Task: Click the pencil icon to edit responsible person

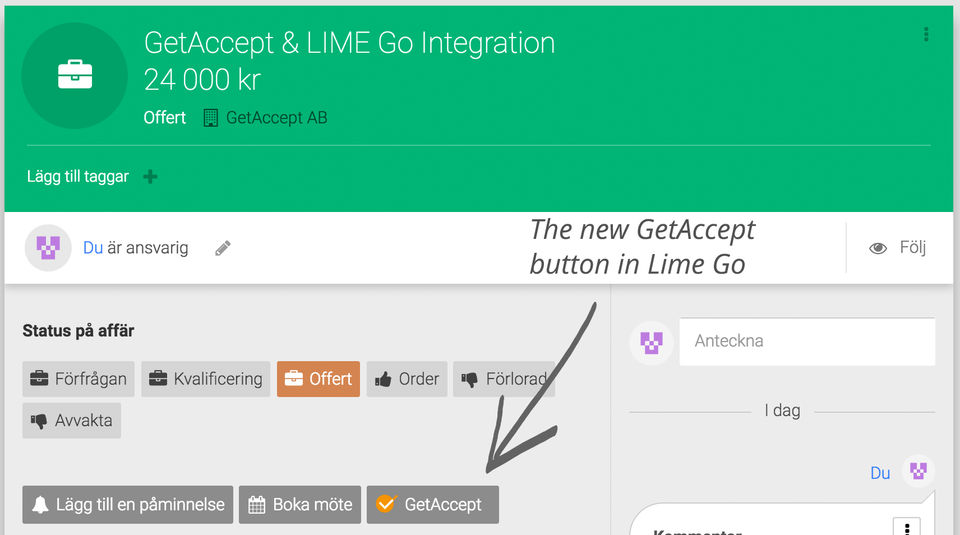Action: pyautogui.click(x=223, y=248)
